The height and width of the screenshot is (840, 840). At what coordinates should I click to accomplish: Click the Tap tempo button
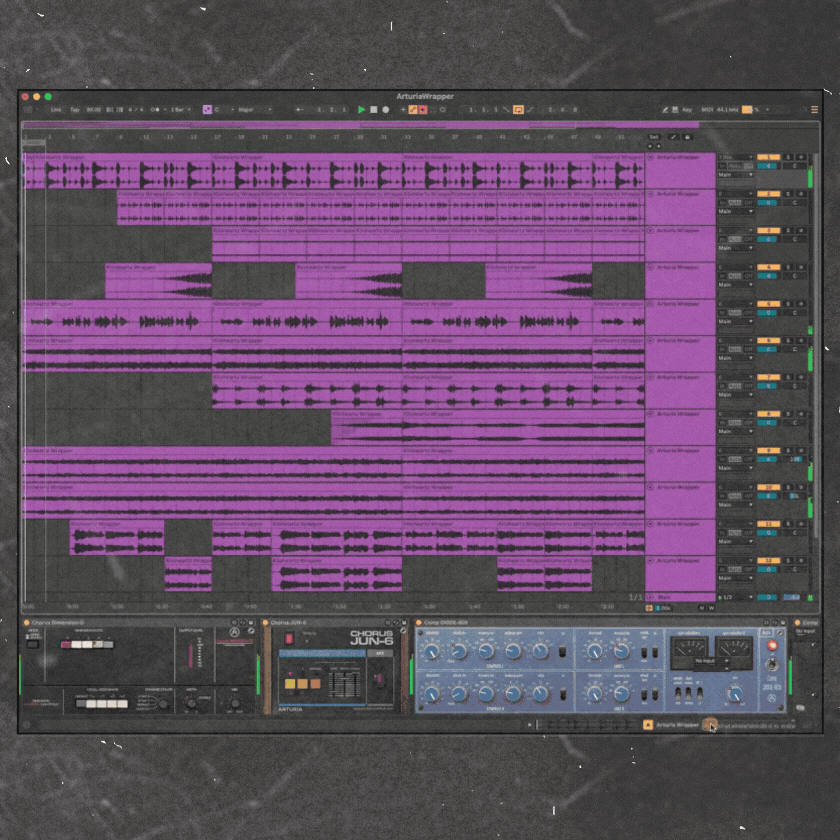74,110
